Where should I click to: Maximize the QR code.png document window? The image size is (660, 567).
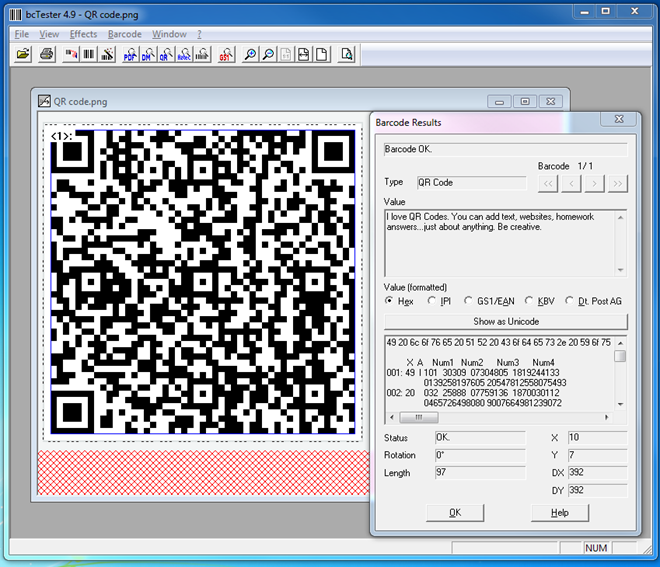pyautogui.click(x=525, y=101)
